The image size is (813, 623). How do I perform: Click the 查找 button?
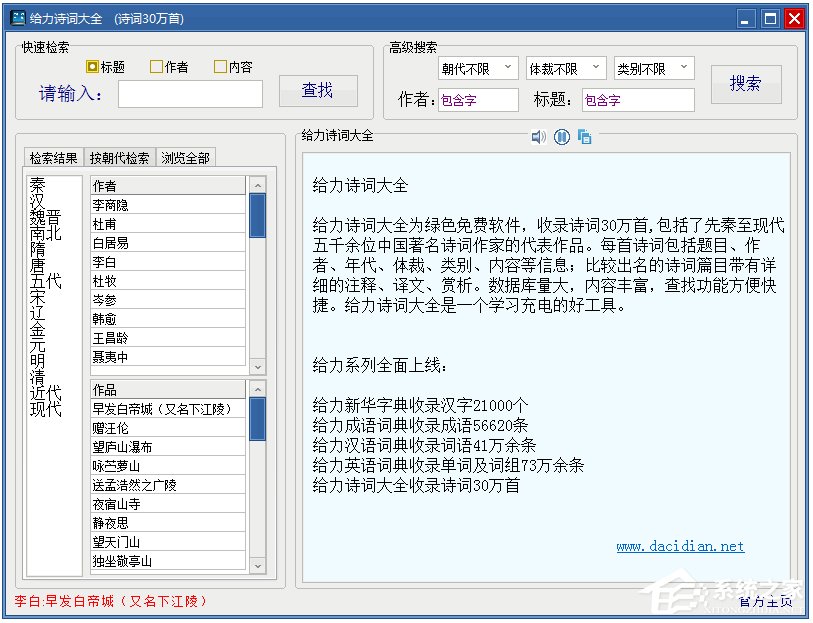point(318,91)
